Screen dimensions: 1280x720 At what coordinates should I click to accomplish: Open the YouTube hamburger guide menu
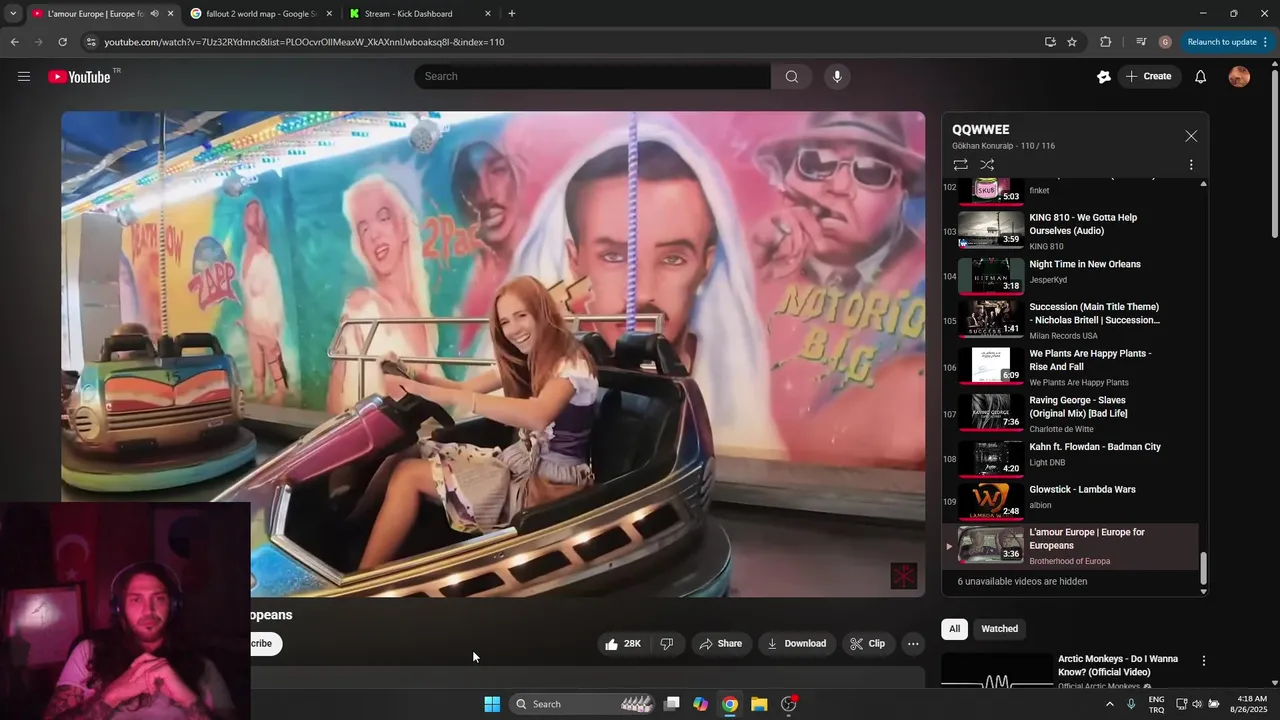(24, 76)
